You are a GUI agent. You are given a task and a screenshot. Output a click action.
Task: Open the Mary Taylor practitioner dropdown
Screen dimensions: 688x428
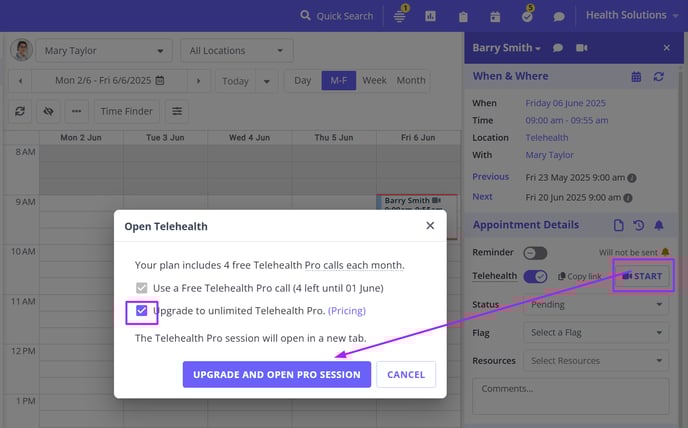(104, 51)
